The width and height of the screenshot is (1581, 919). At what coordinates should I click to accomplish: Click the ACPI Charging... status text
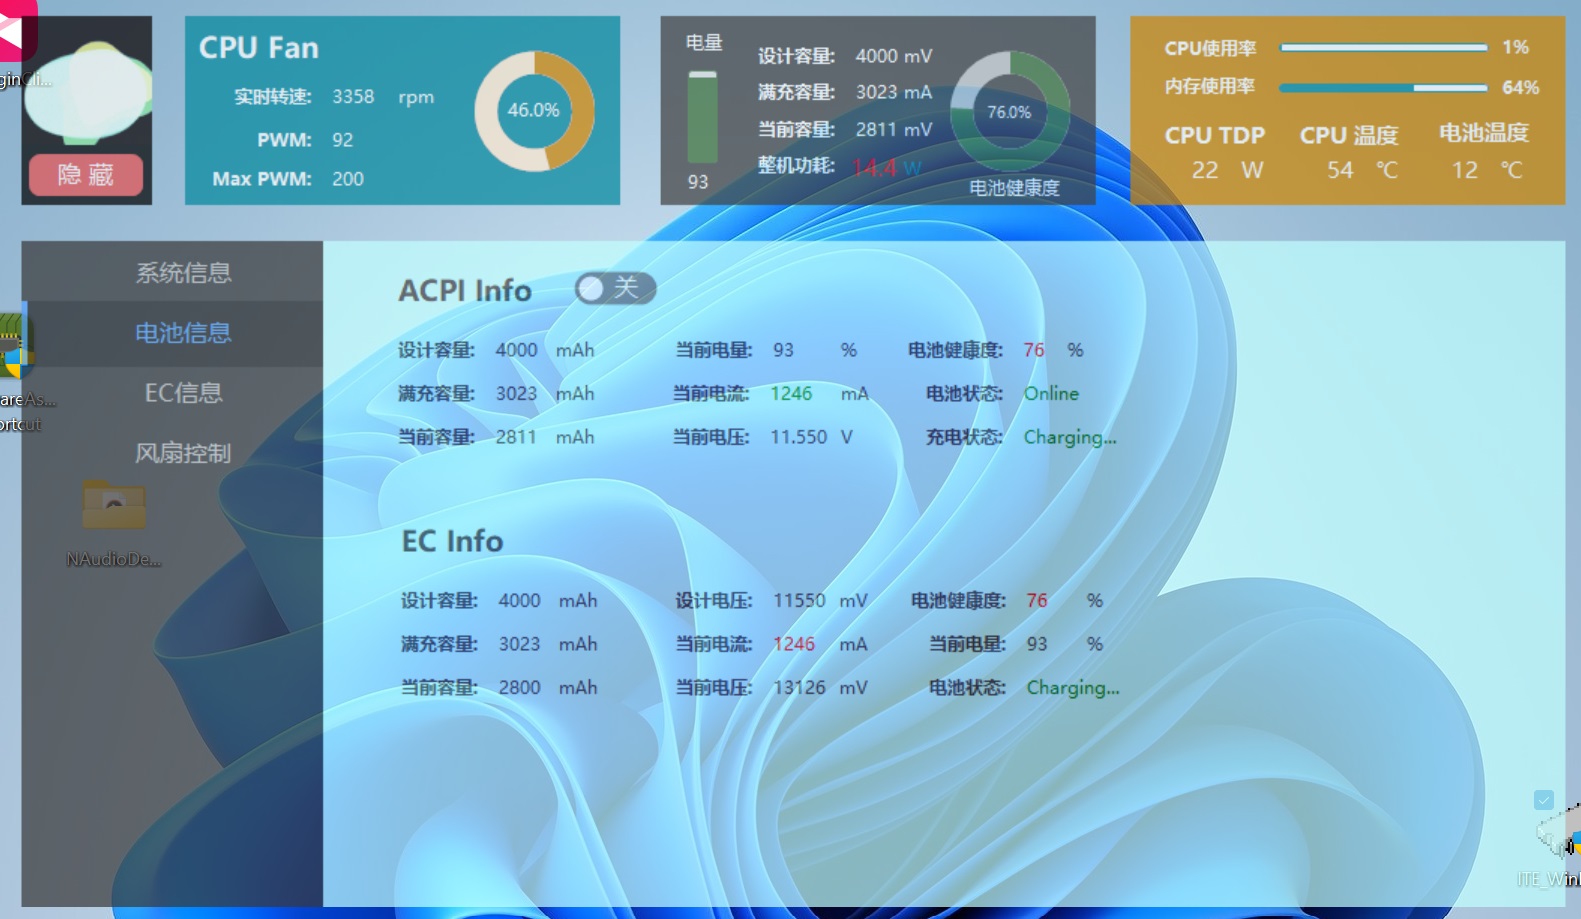coord(1069,437)
